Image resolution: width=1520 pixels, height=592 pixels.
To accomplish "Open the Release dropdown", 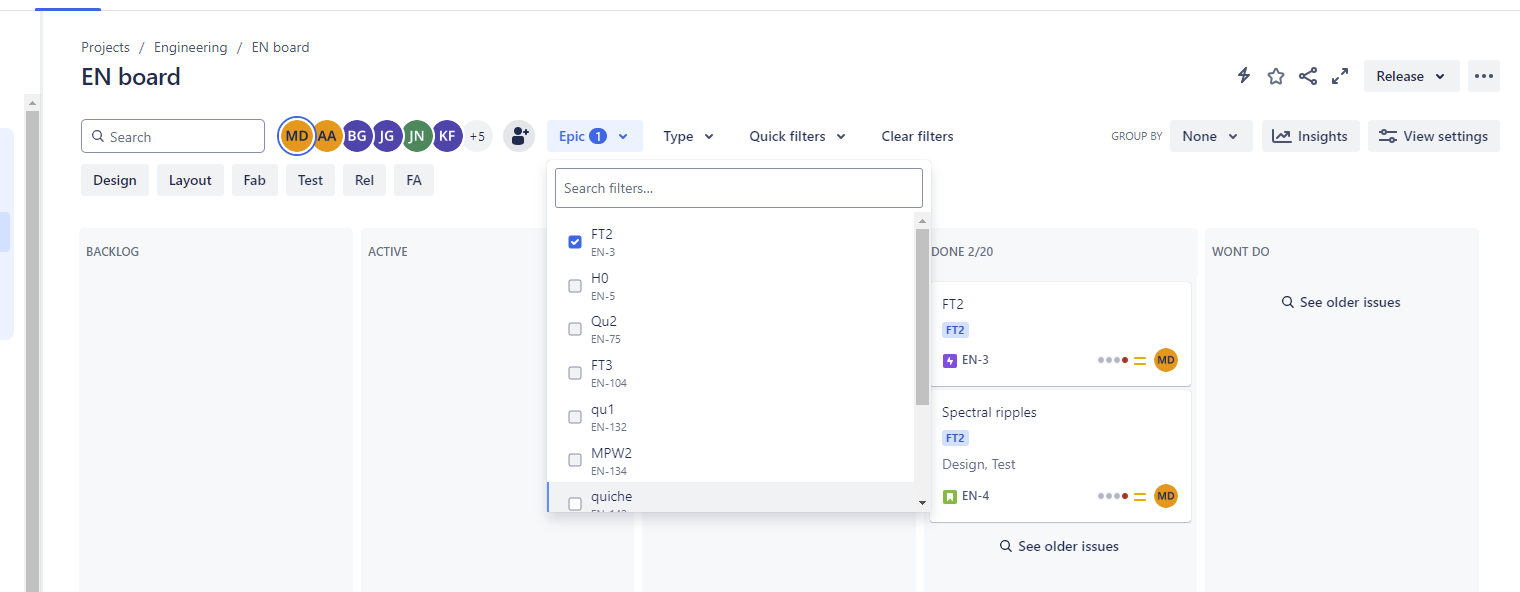I will (x=1411, y=76).
